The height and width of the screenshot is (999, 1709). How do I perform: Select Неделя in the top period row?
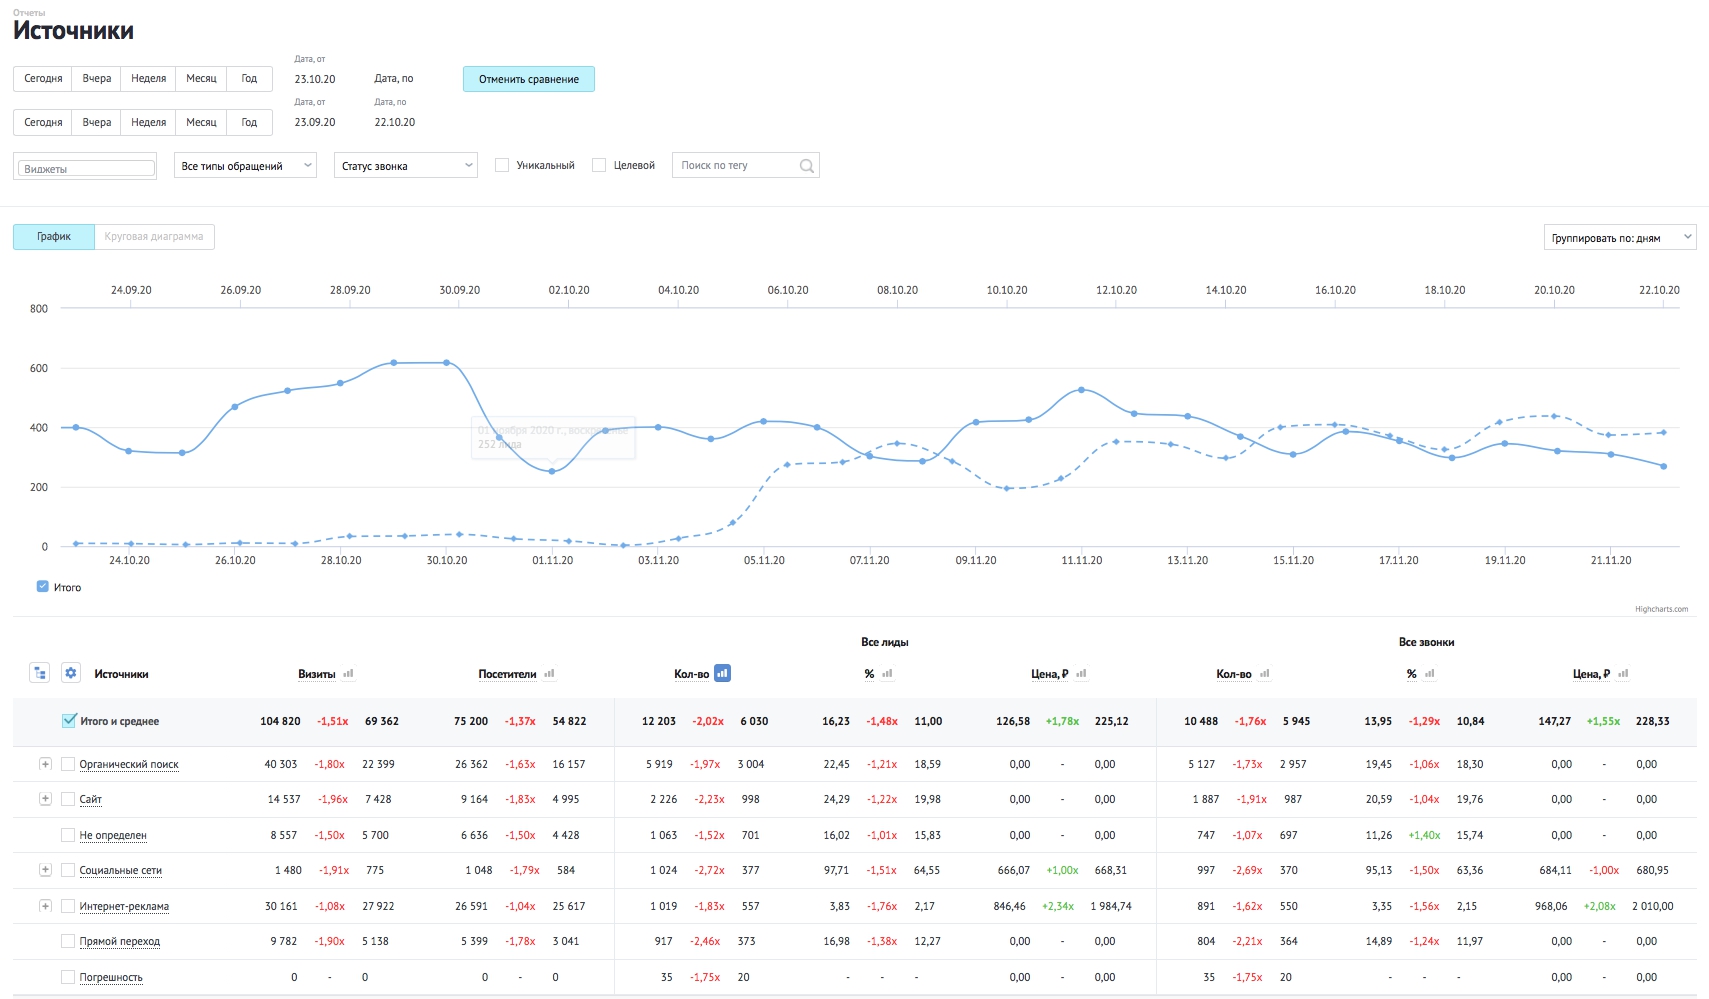(148, 78)
